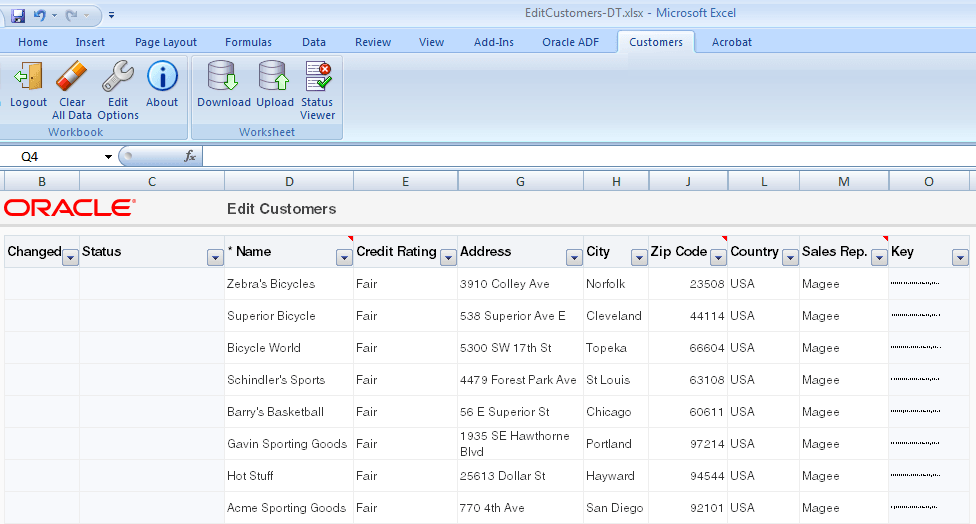This screenshot has height=524, width=976.
Task: Open the Formulas tab
Action: 248,42
